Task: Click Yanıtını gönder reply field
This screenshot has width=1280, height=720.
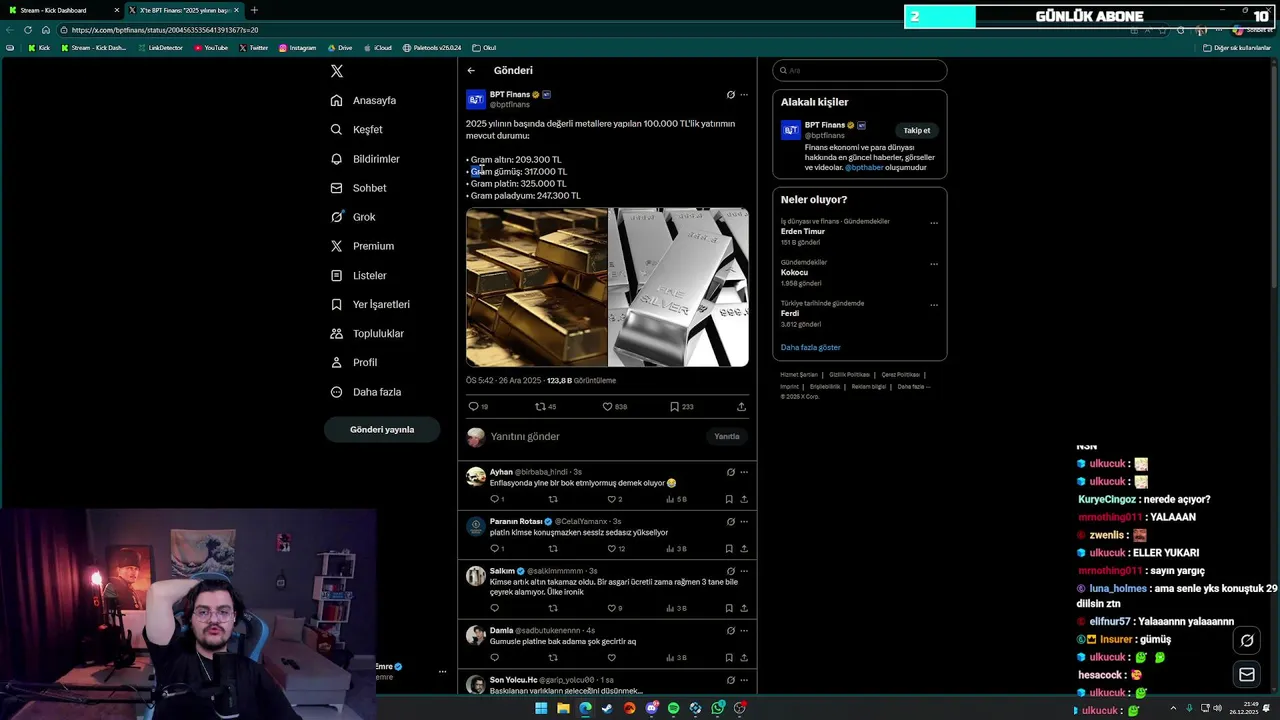Action: pyautogui.click(x=595, y=437)
